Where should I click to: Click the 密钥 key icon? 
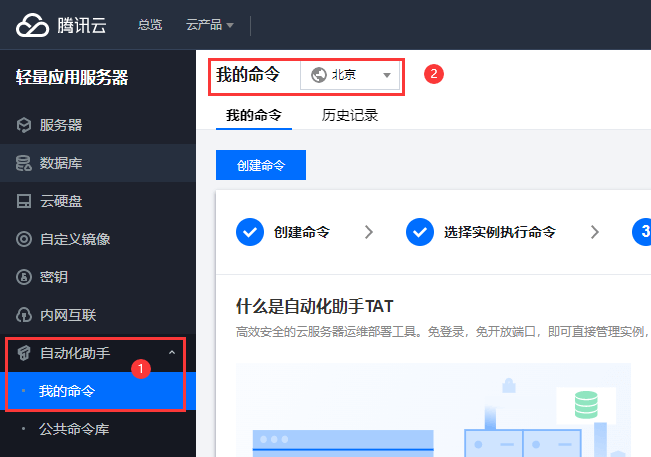point(23,277)
